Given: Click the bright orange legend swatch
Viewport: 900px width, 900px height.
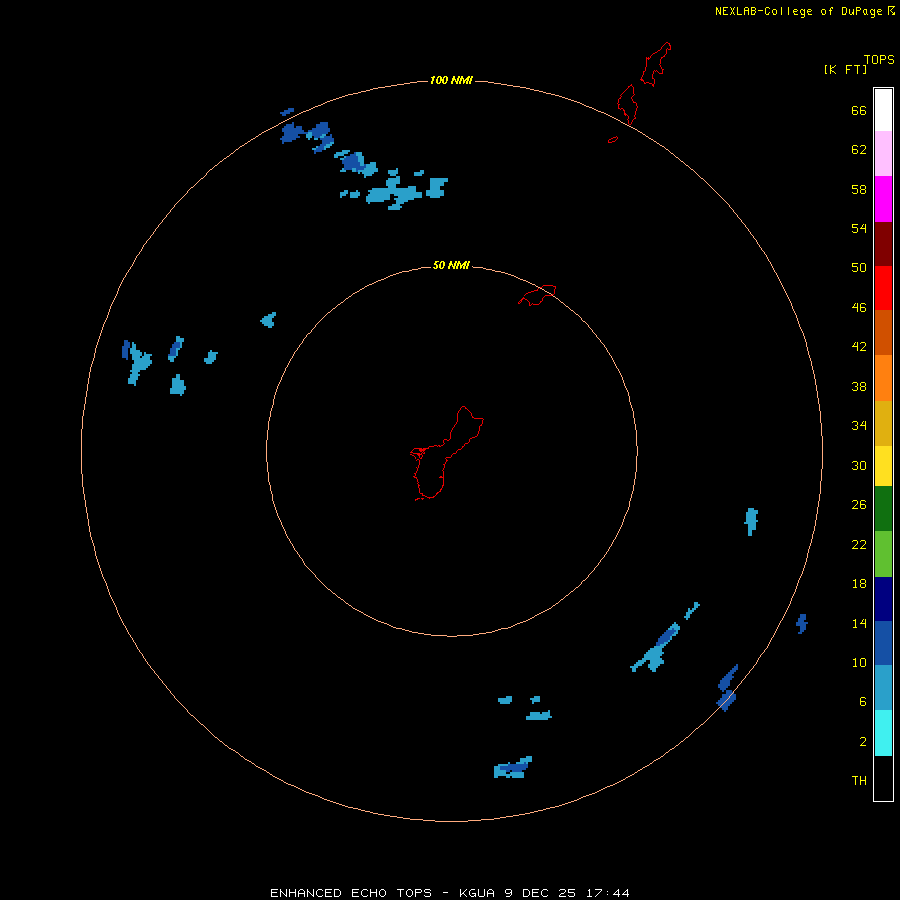Looking at the screenshot, I should (883, 378).
